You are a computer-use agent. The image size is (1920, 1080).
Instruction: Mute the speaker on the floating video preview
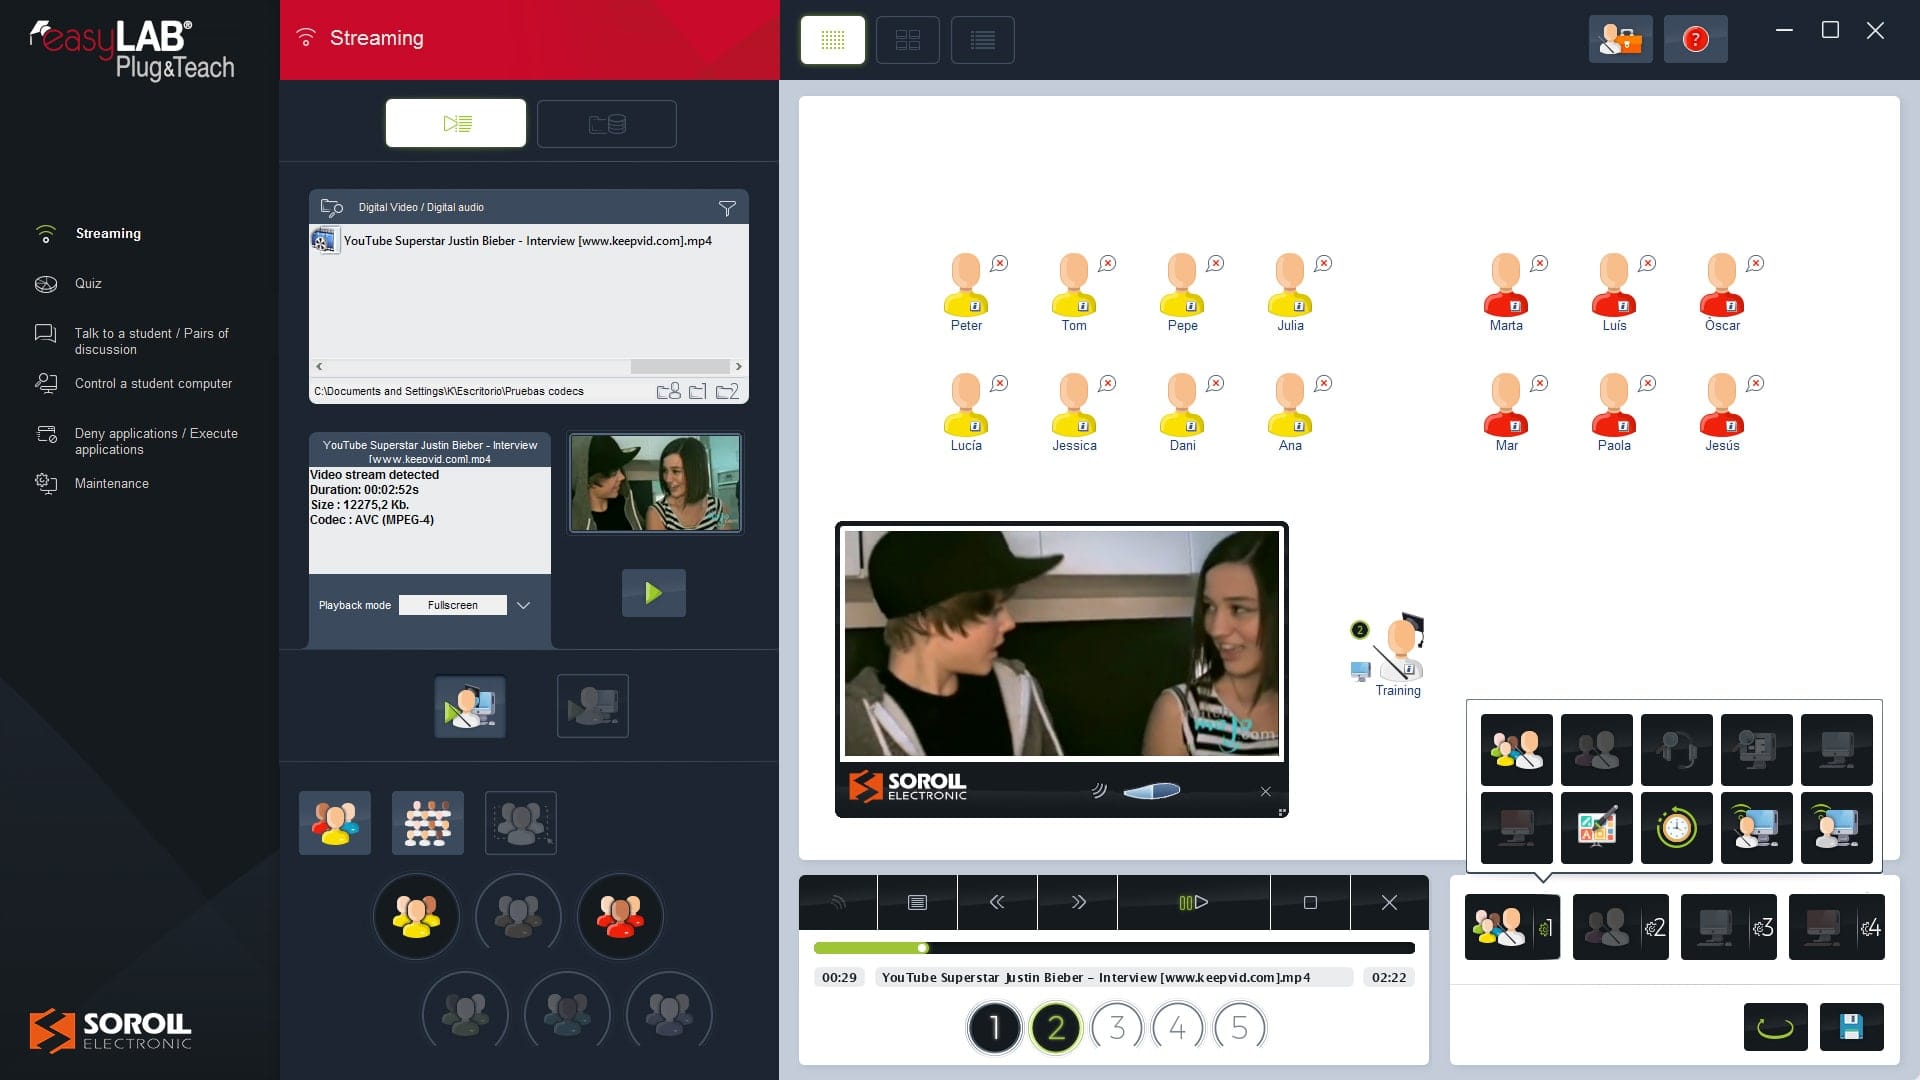point(1100,790)
